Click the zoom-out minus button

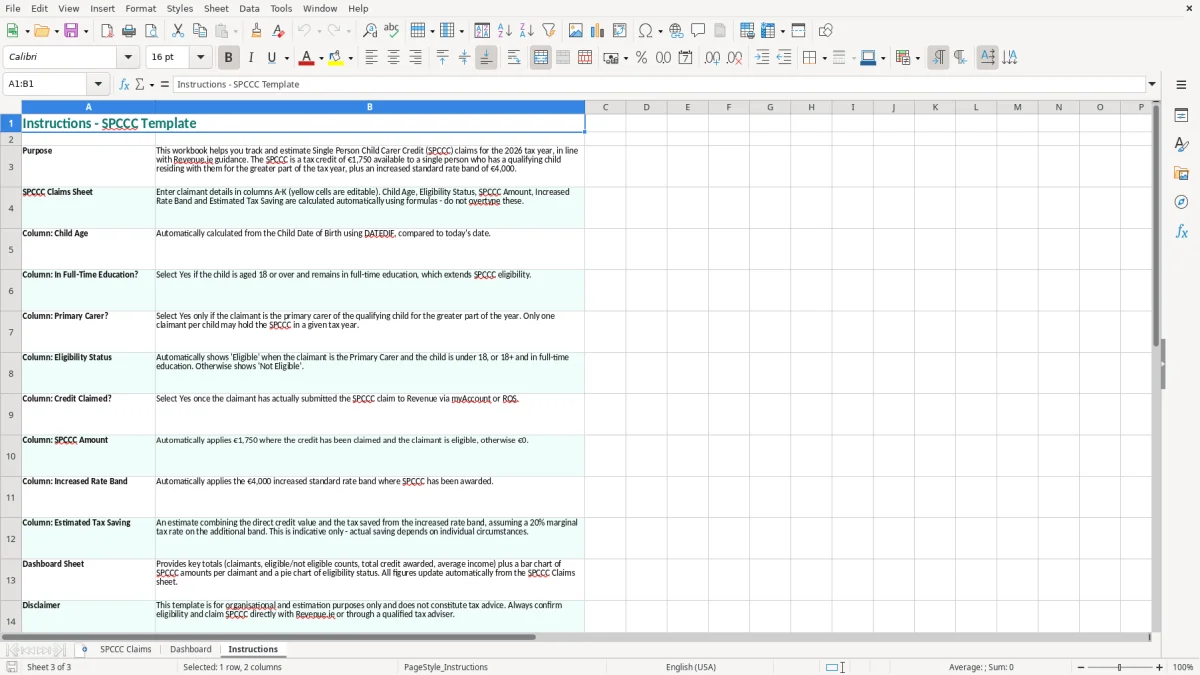(x=1079, y=667)
